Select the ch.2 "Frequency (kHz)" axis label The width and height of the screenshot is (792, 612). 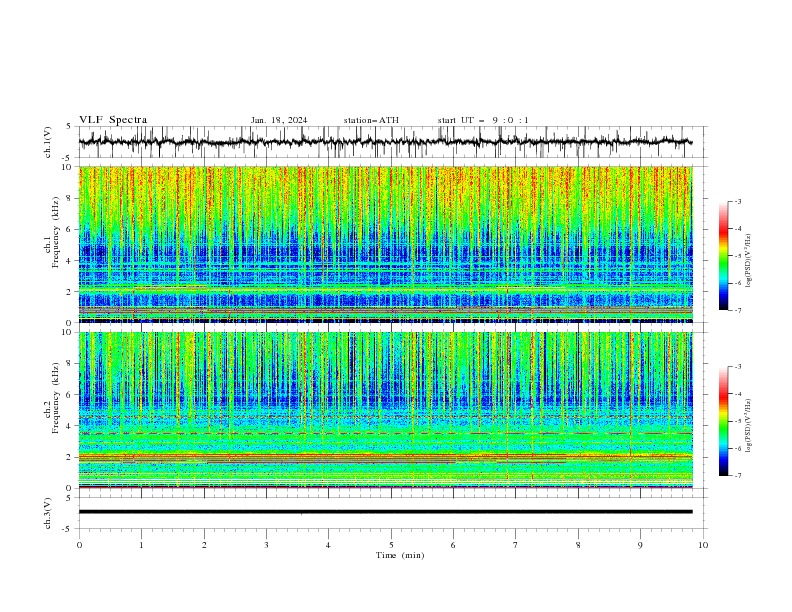[x=56, y=398]
